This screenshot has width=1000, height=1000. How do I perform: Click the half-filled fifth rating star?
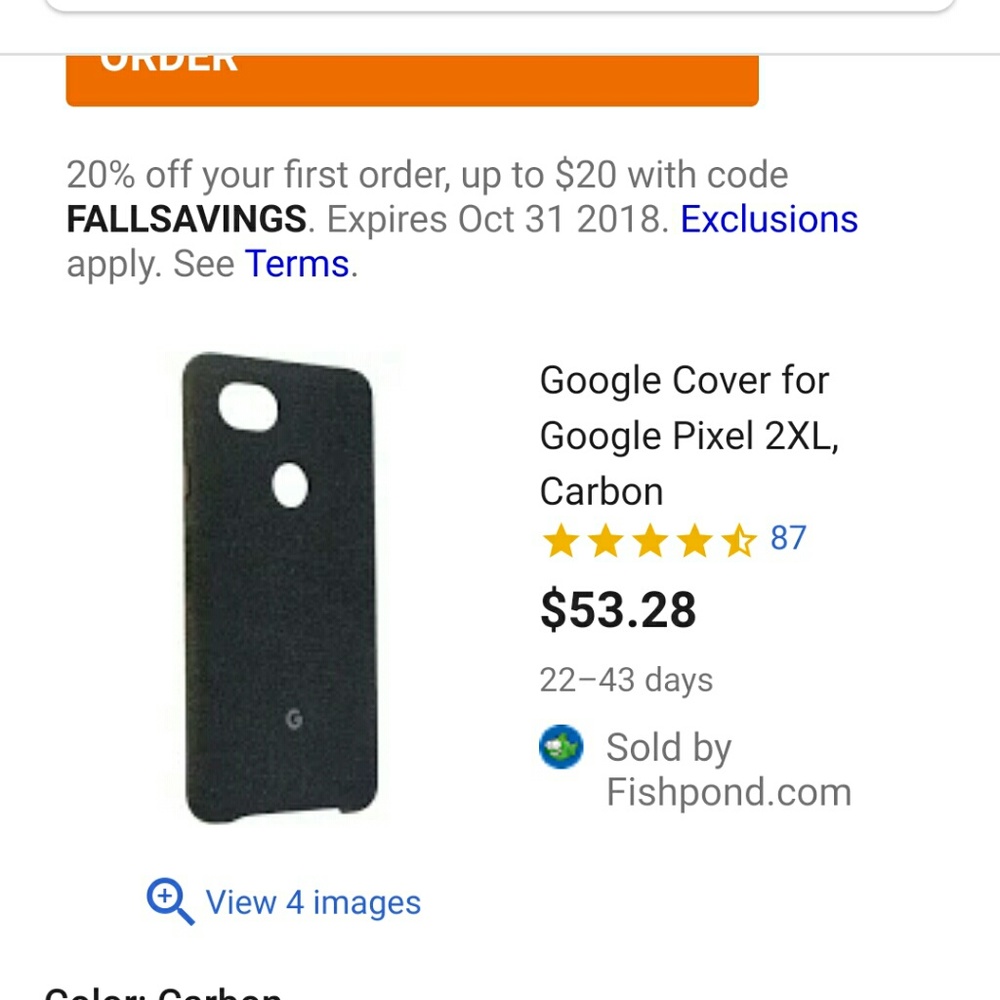(x=738, y=541)
